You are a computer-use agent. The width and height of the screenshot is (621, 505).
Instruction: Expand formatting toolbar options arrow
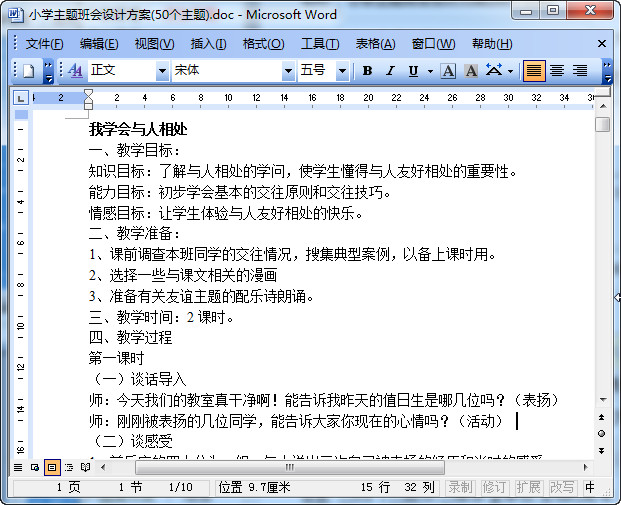click(607, 71)
